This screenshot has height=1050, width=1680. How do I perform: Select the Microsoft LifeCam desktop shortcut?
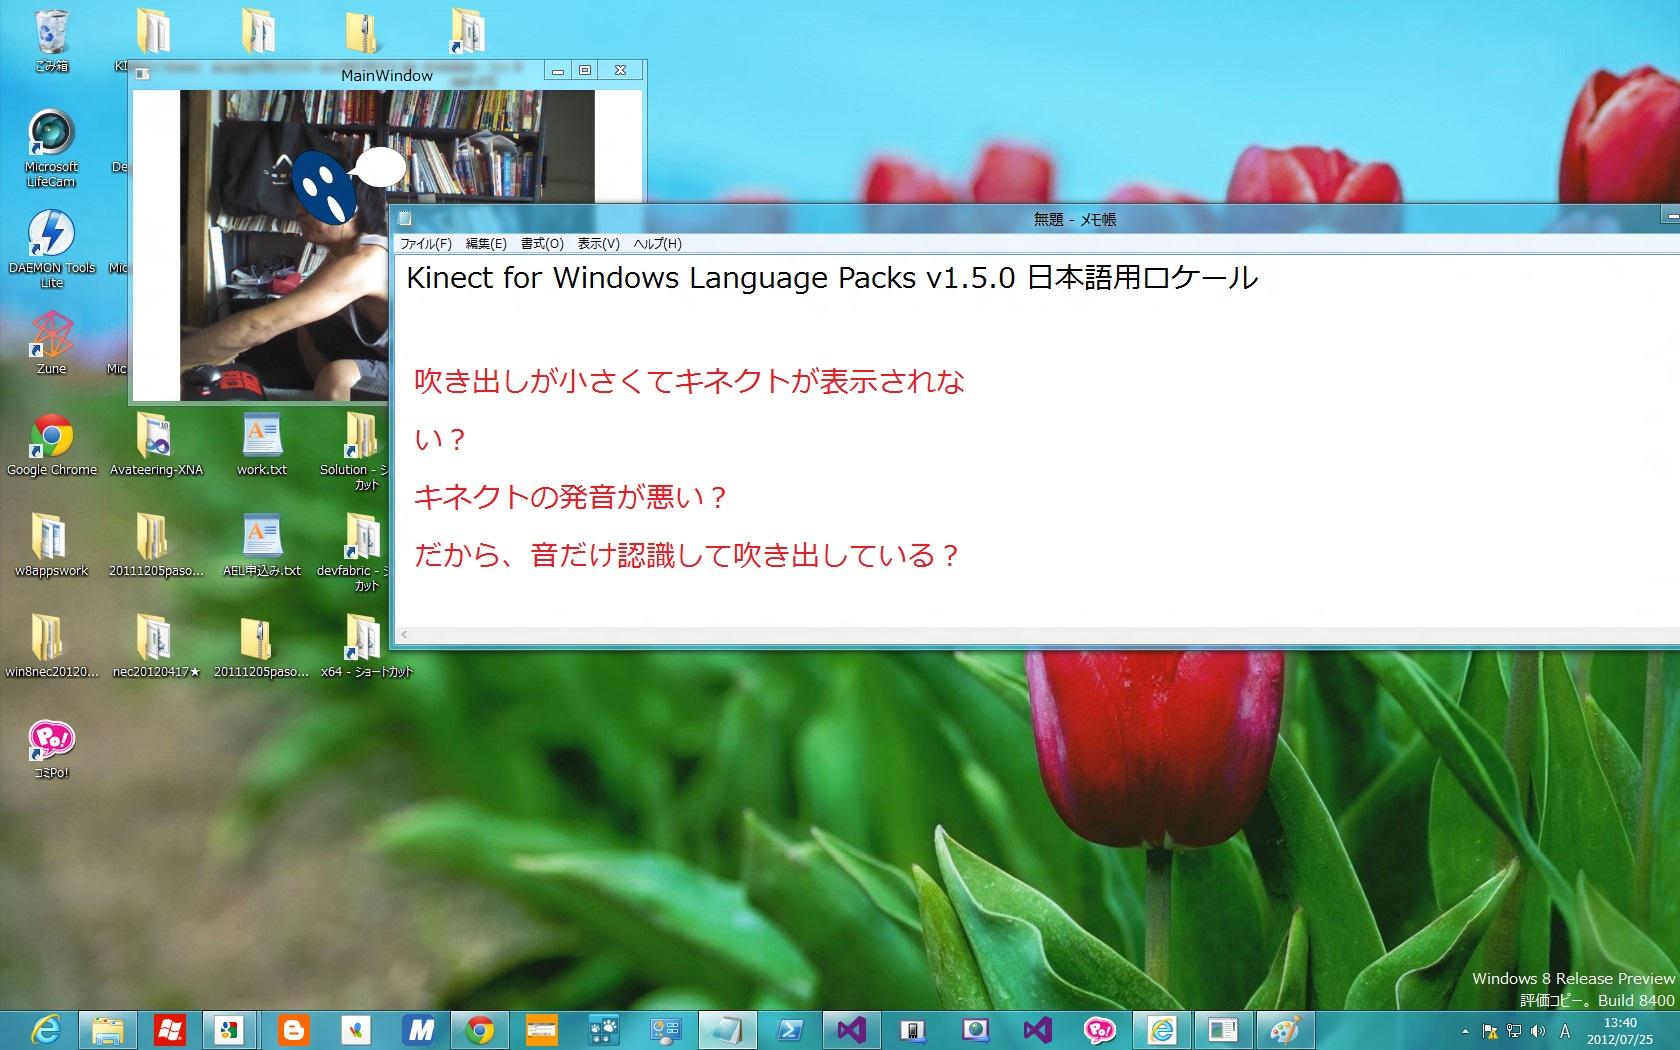[x=51, y=149]
